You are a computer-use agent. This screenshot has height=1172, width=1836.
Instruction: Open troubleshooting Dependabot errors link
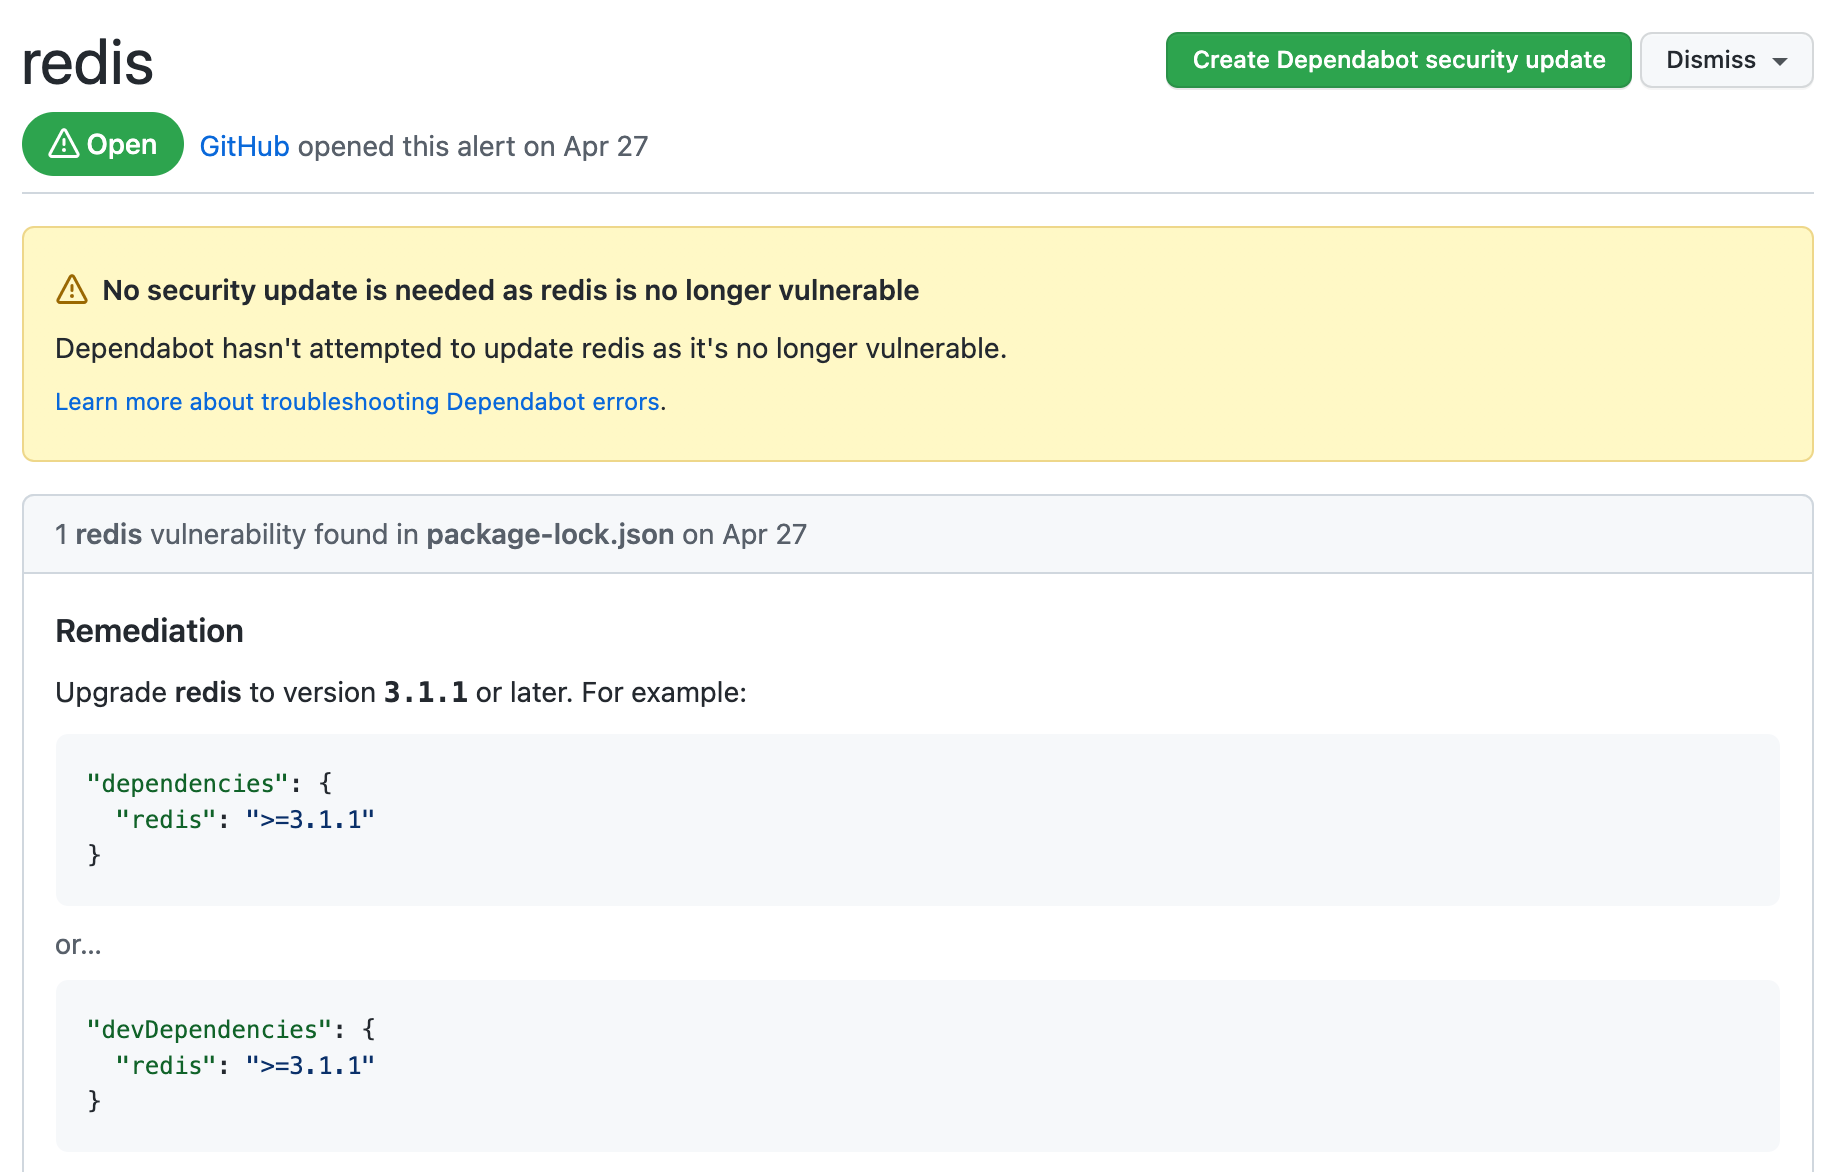pyautogui.click(x=357, y=402)
